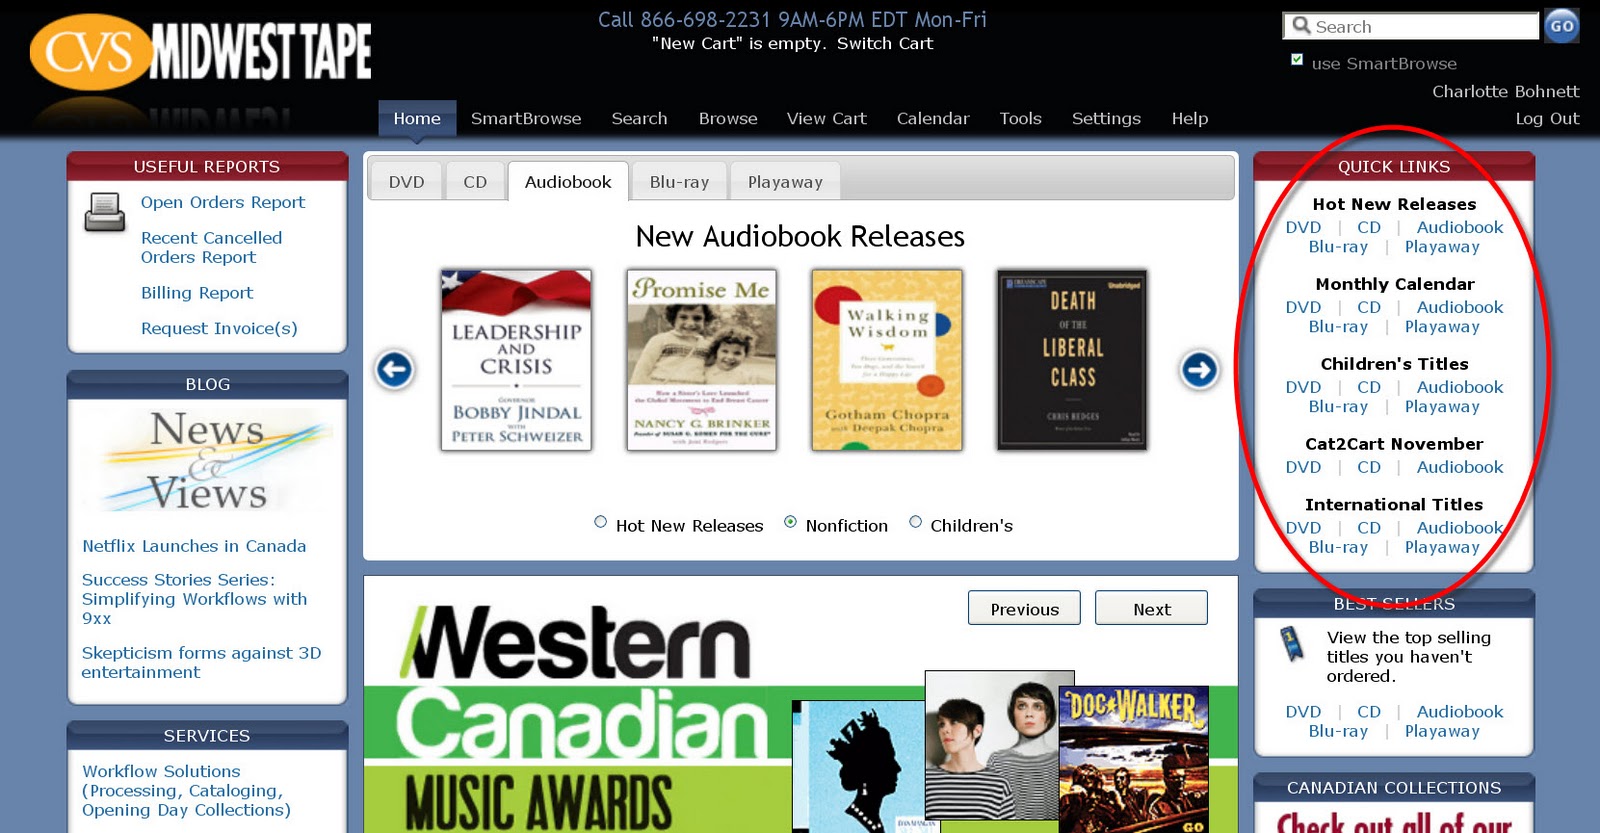Image resolution: width=1600 pixels, height=833 pixels.
Task: Open the View Cart menu item
Action: coord(827,118)
